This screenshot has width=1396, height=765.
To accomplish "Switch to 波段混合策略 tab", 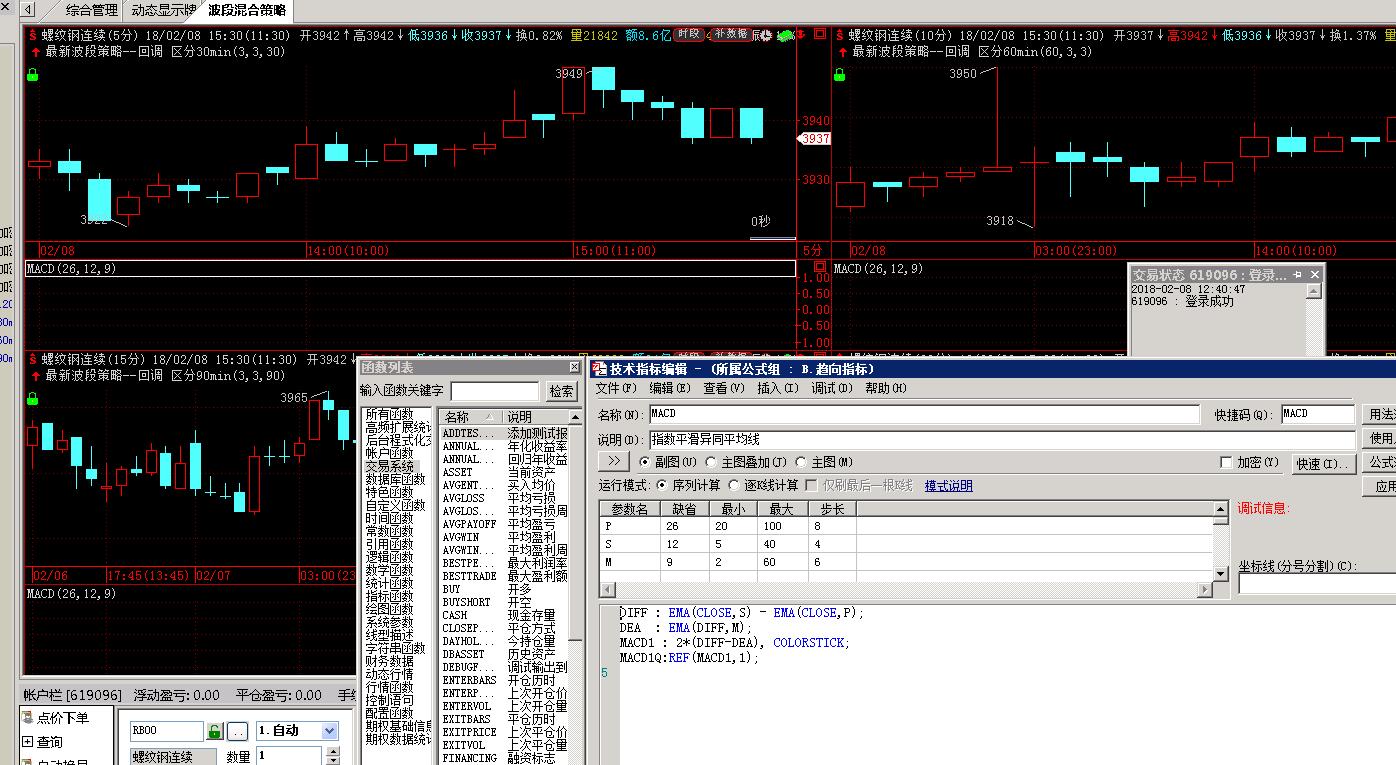I will 247,11.
